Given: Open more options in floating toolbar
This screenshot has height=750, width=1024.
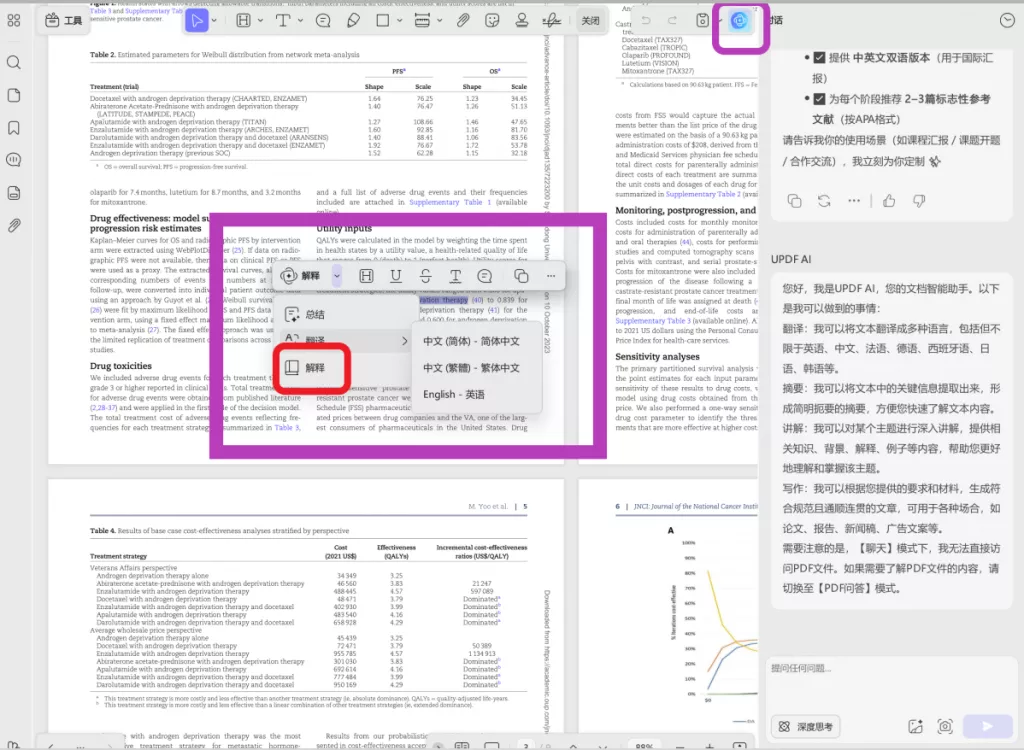Looking at the screenshot, I should click(x=550, y=276).
